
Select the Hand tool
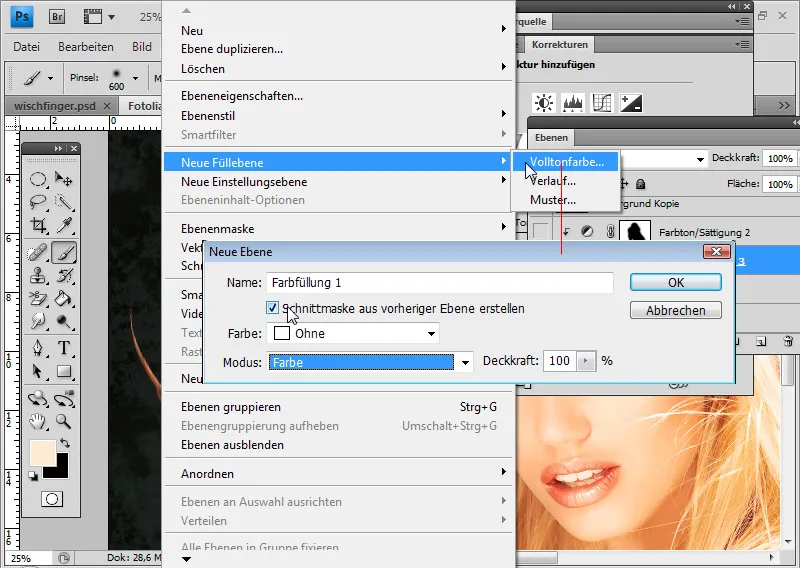38,421
